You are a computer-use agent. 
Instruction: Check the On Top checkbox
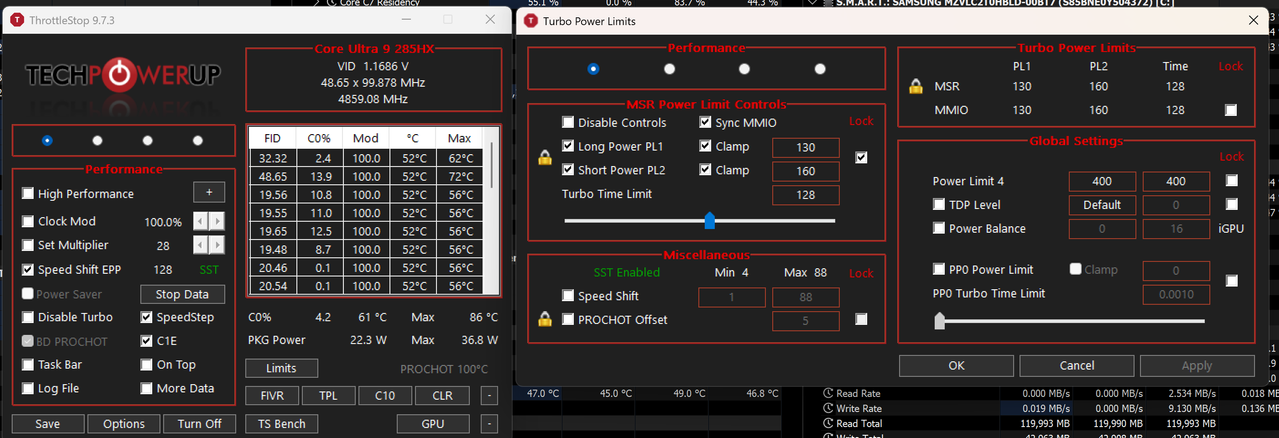tap(147, 365)
